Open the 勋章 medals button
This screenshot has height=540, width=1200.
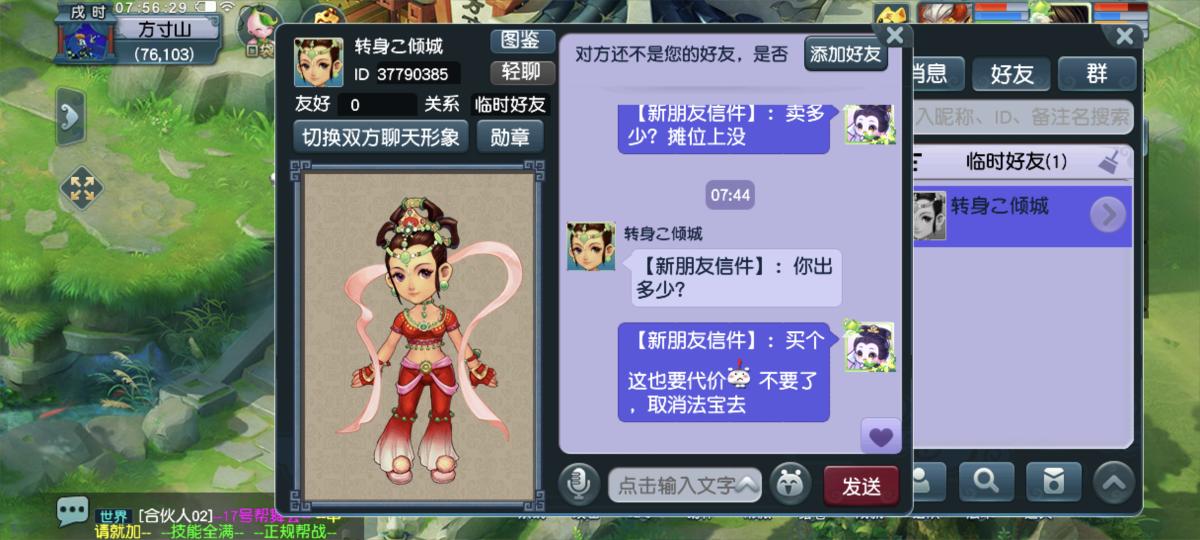[x=510, y=137]
